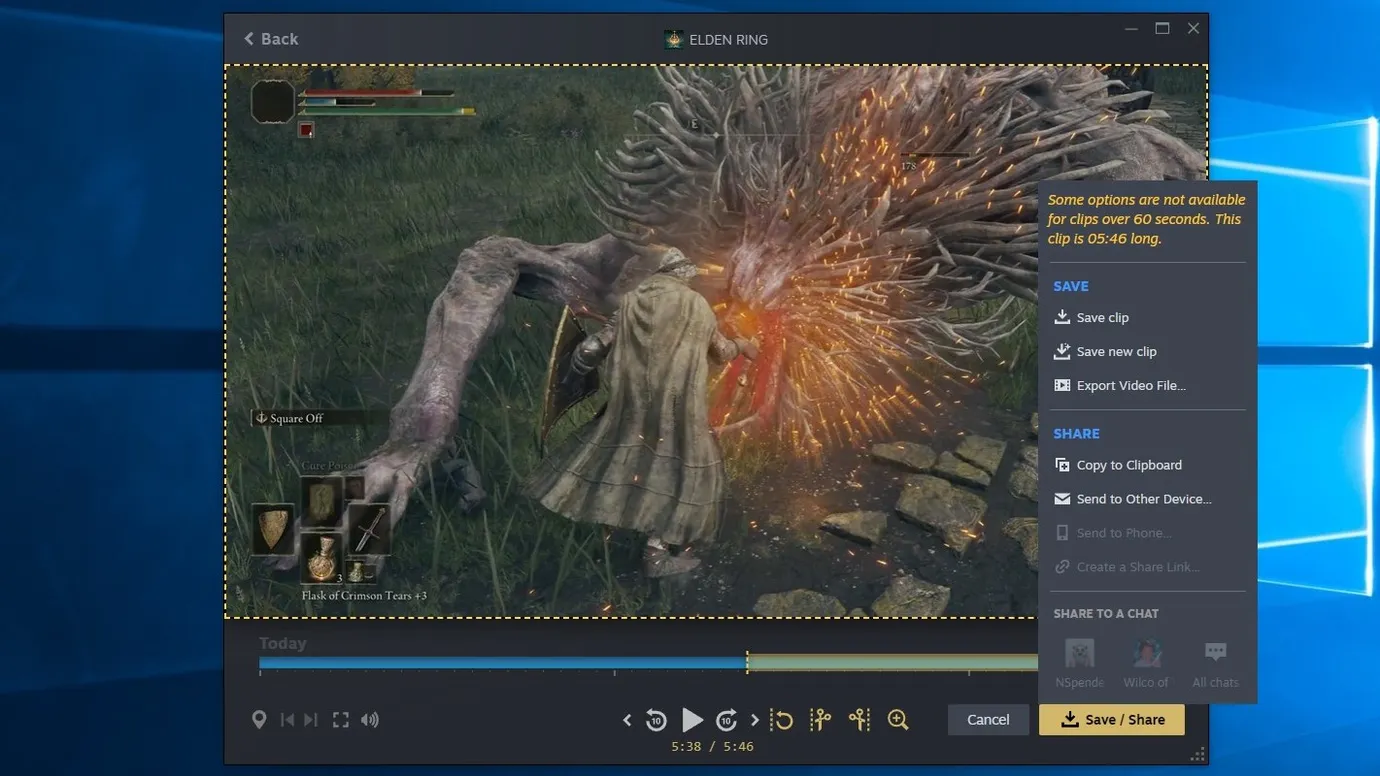1380x776 pixels.
Task: Step back one frame with left chevron
Action: pyautogui.click(x=627, y=720)
